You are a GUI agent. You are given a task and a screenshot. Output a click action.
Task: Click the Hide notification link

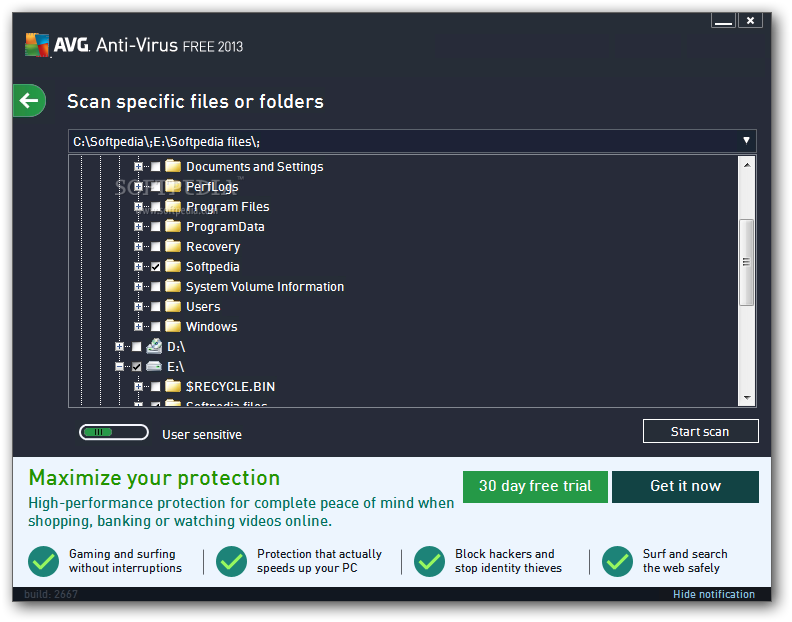pyautogui.click(x=714, y=594)
